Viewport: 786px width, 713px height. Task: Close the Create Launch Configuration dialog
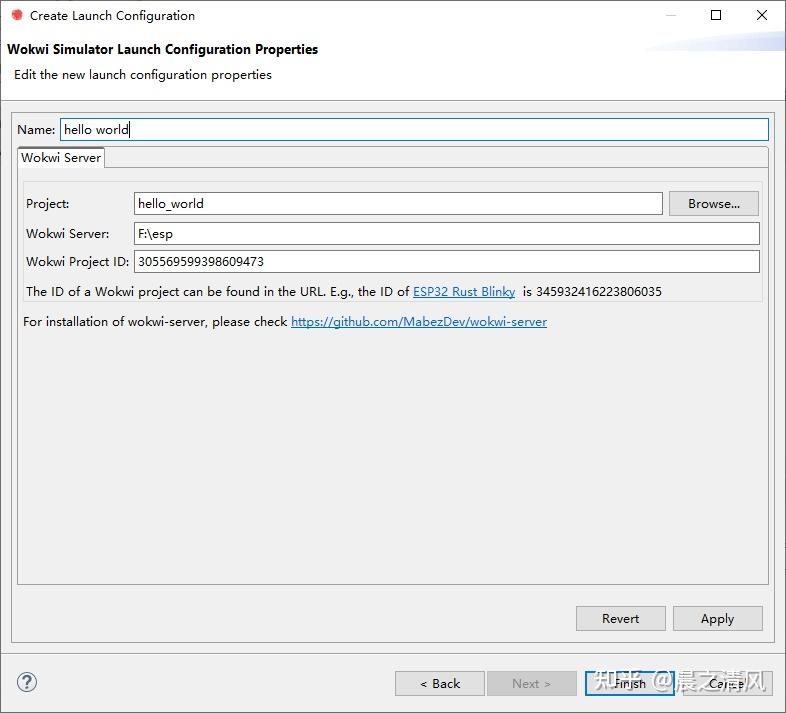(x=761, y=15)
